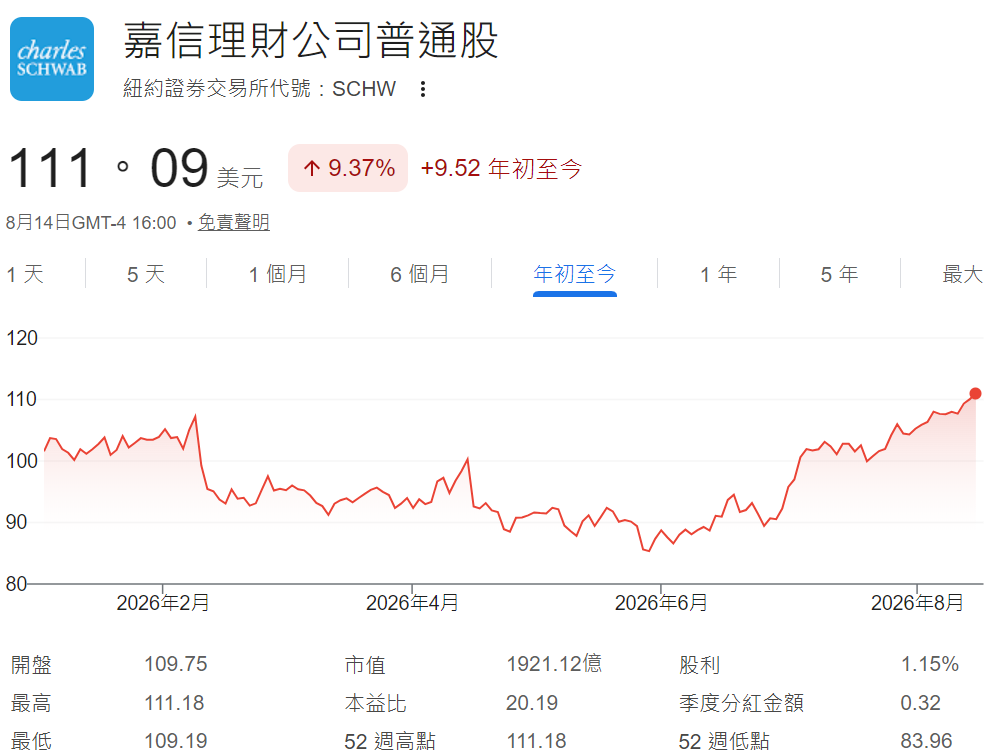Click the 120 y-axis label

tap(21, 338)
